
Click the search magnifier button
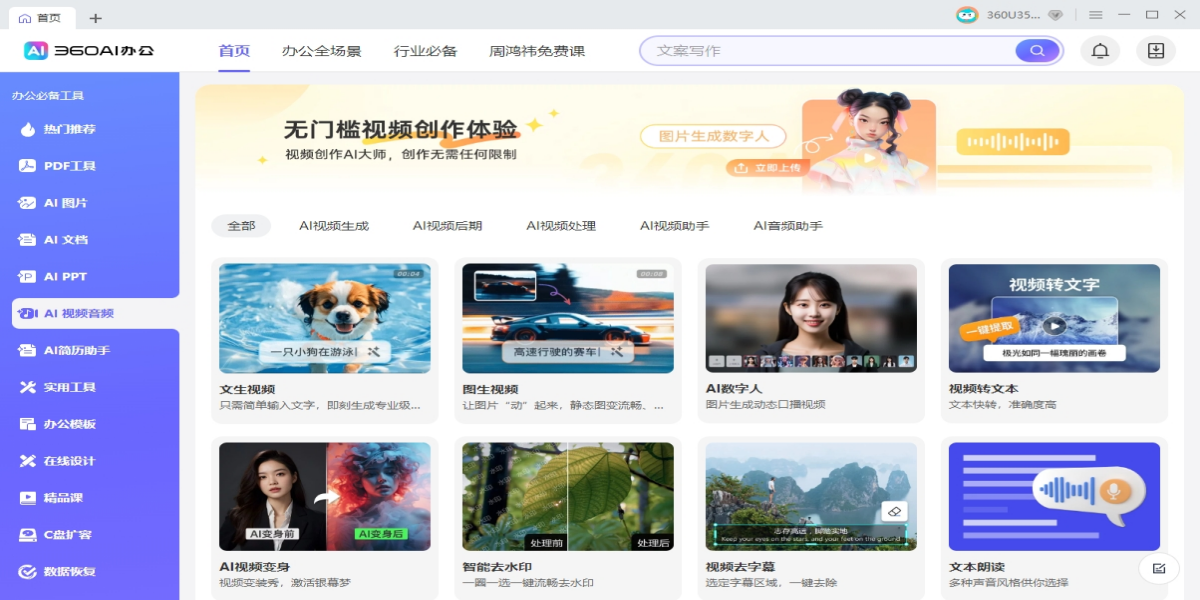click(x=1037, y=51)
